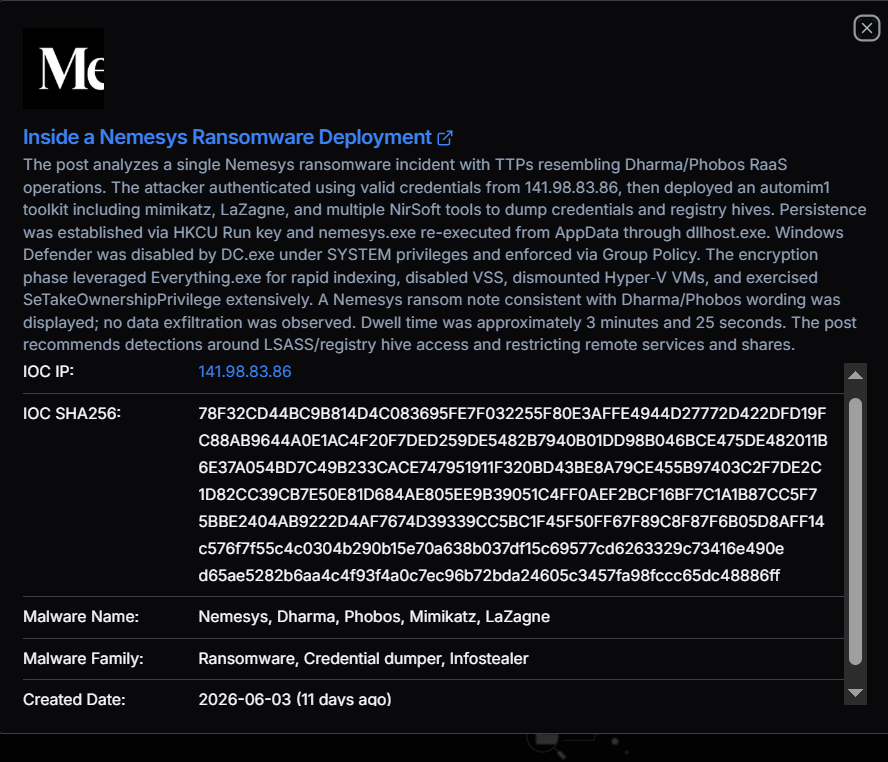Select the SHA256 hash starting 1D82CC39CB7E
This screenshot has height=762, width=888.
(507, 495)
